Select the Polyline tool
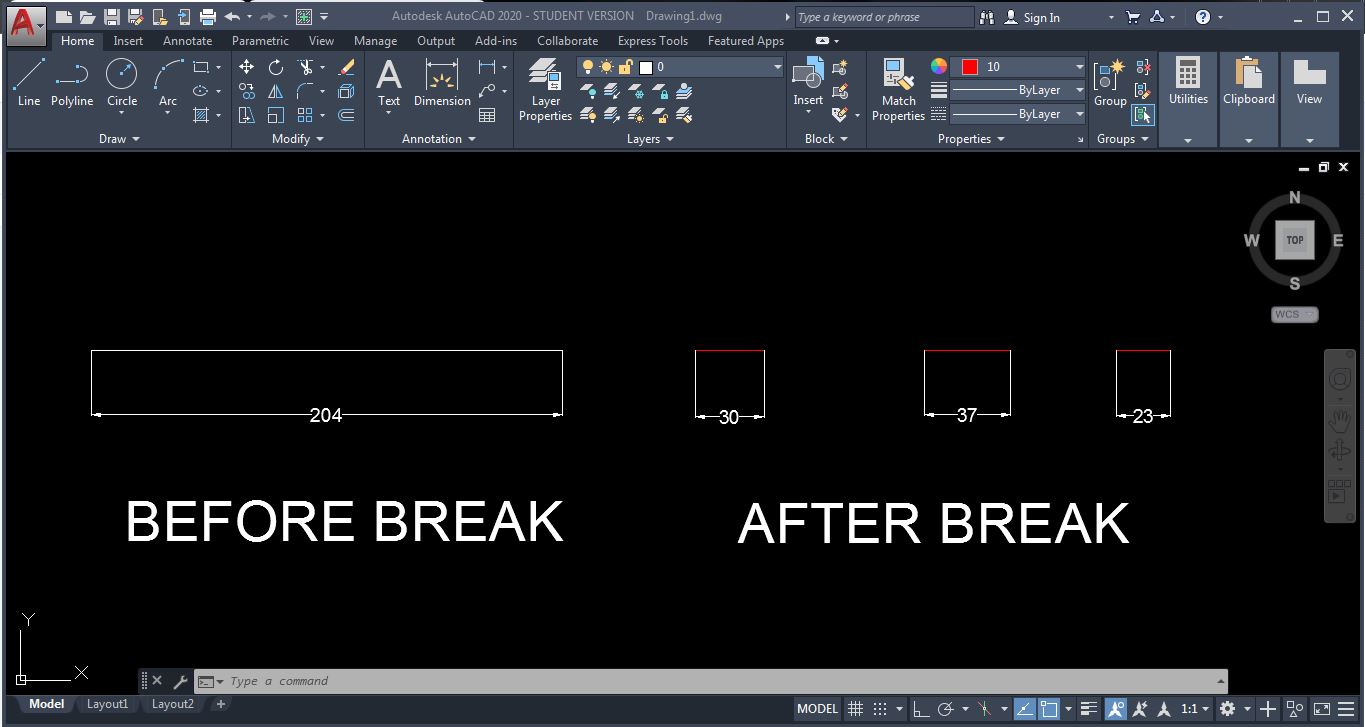This screenshot has height=727, width=1365. (x=71, y=85)
